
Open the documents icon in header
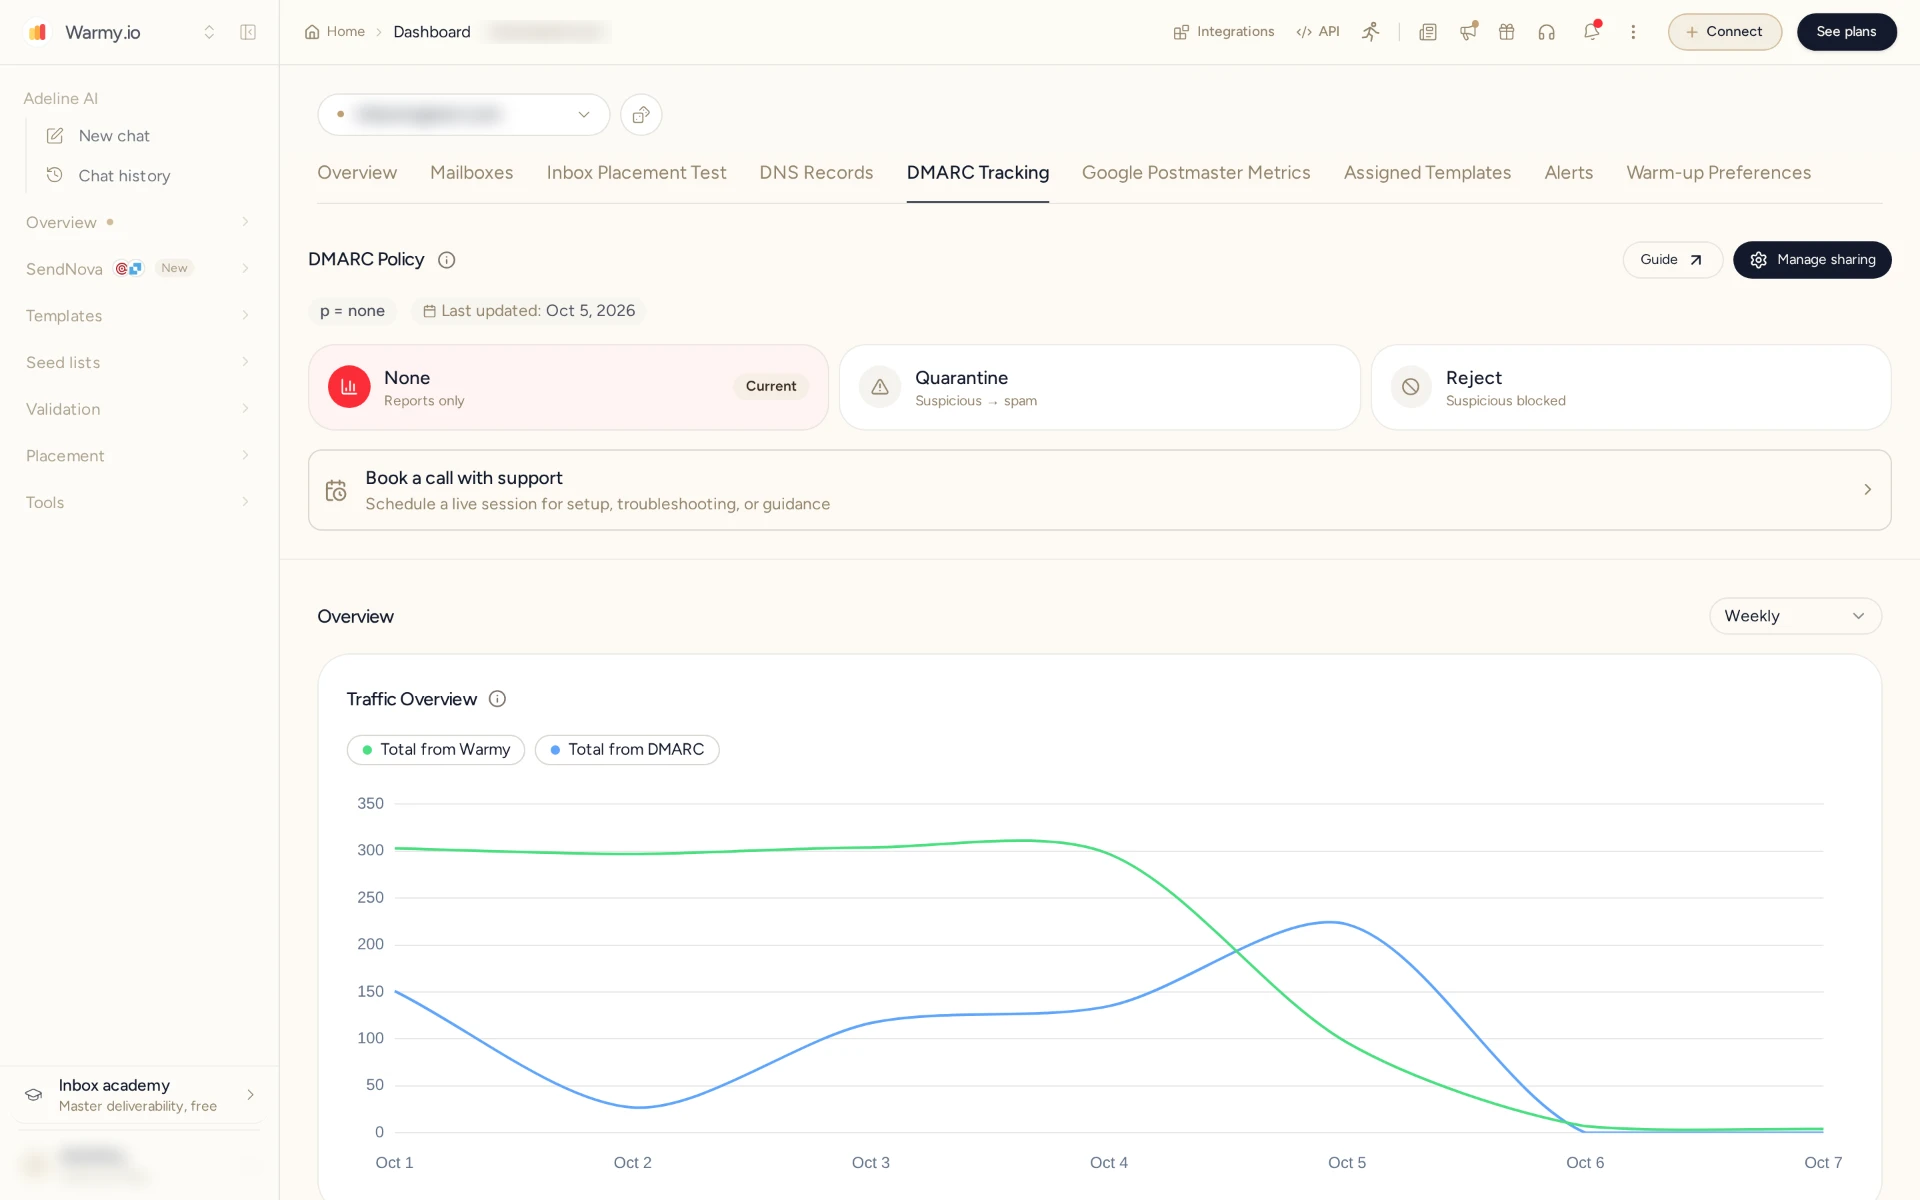(1428, 32)
